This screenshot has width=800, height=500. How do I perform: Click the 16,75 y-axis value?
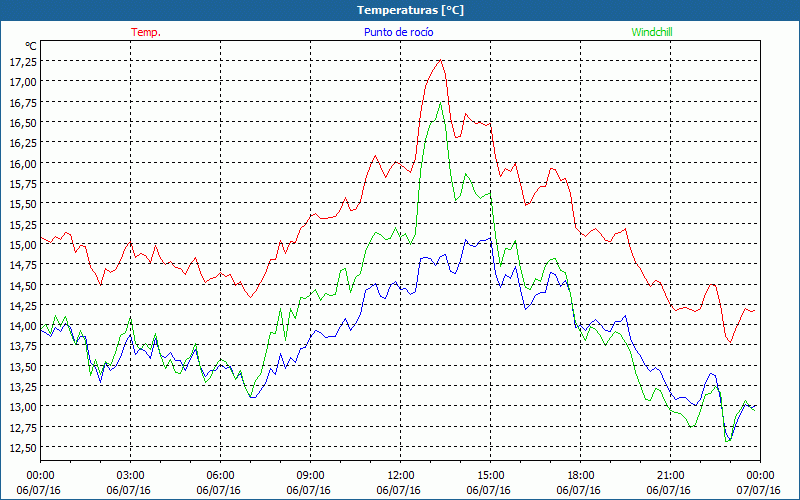click(x=22, y=102)
